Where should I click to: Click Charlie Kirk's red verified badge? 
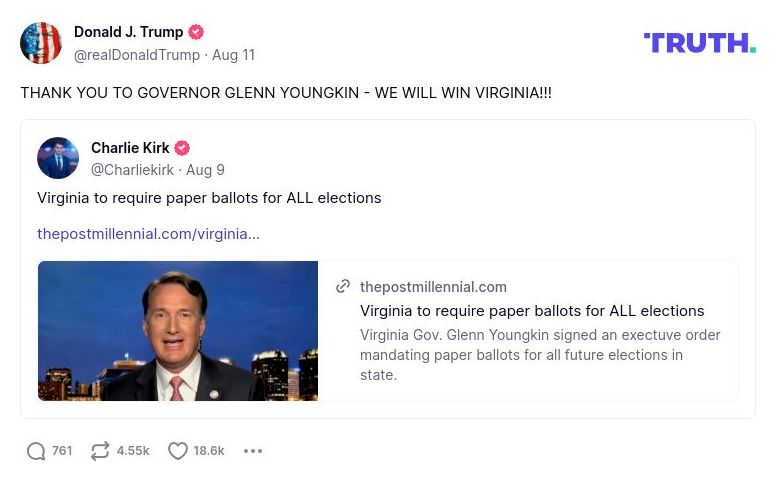182,148
